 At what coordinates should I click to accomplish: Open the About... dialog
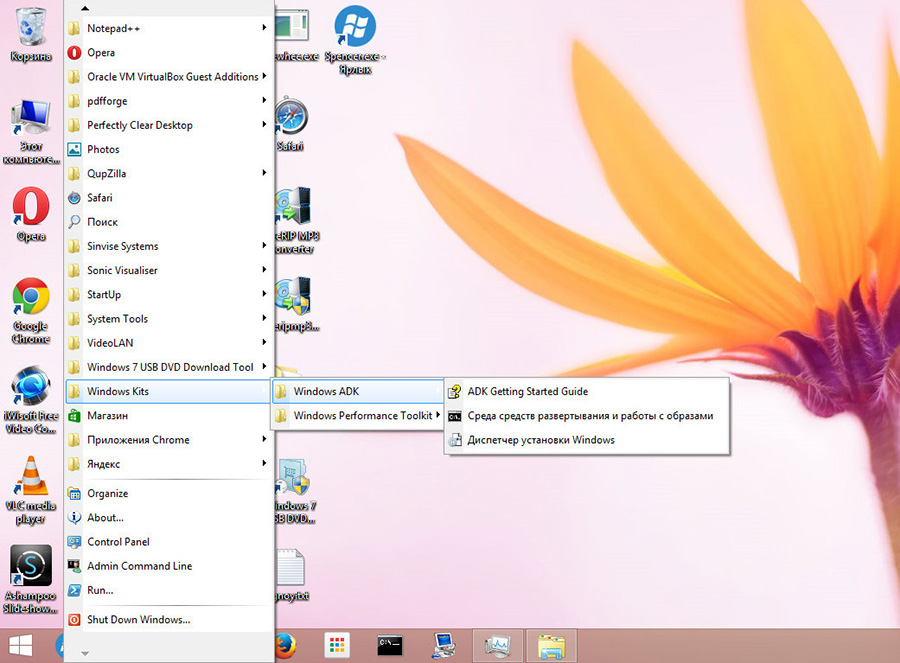point(169,517)
